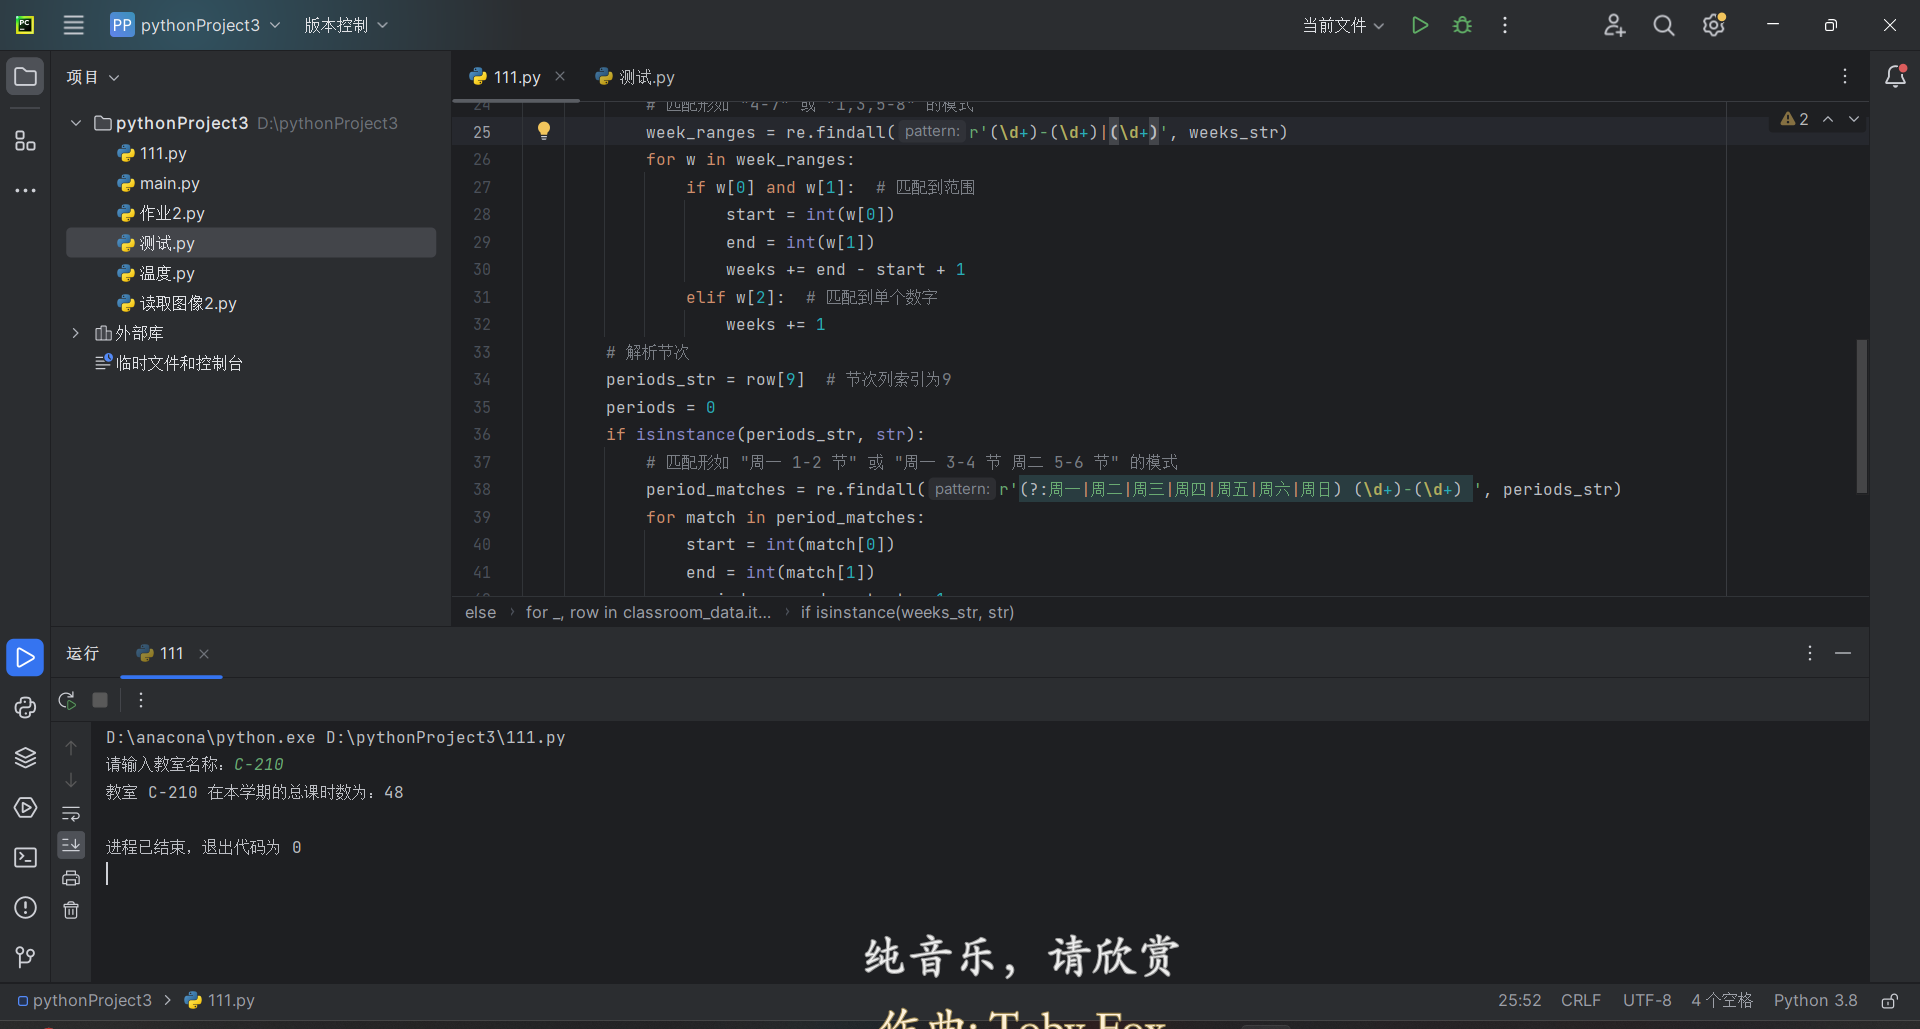Hide the Run tool window
Screen dimensions: 1920x1029
1843,653
